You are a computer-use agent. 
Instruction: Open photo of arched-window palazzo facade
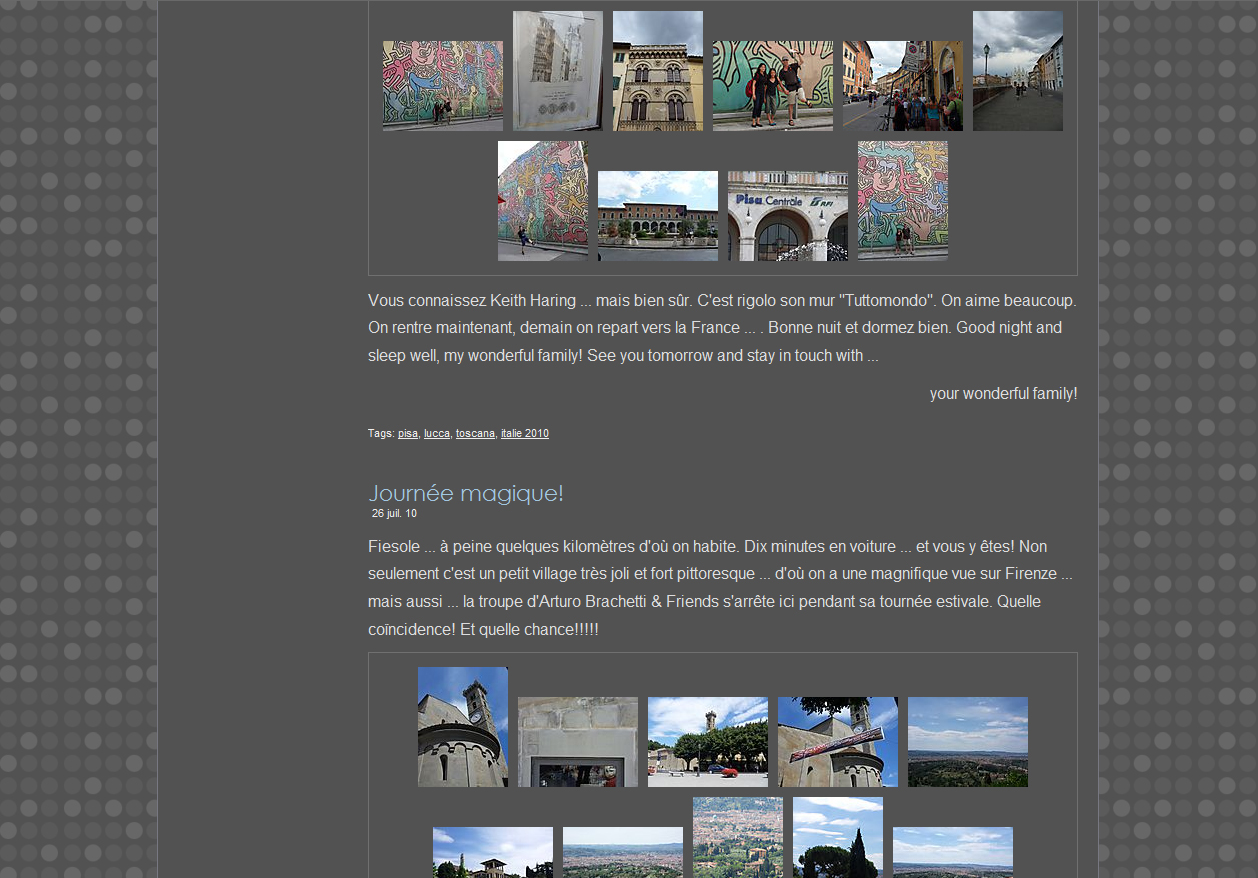click(657, 71)
